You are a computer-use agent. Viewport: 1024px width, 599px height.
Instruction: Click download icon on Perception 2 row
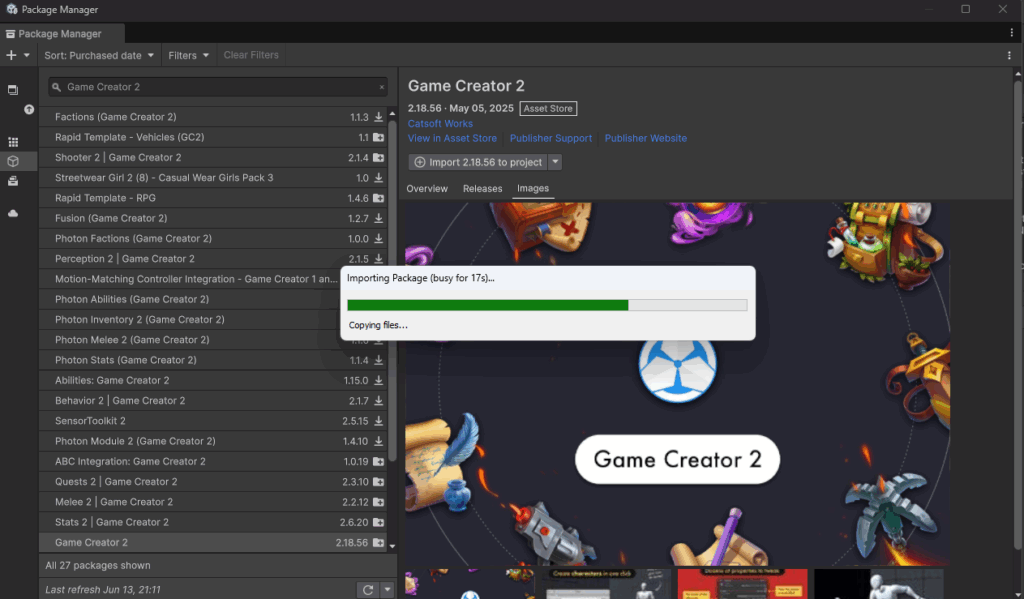378,259
